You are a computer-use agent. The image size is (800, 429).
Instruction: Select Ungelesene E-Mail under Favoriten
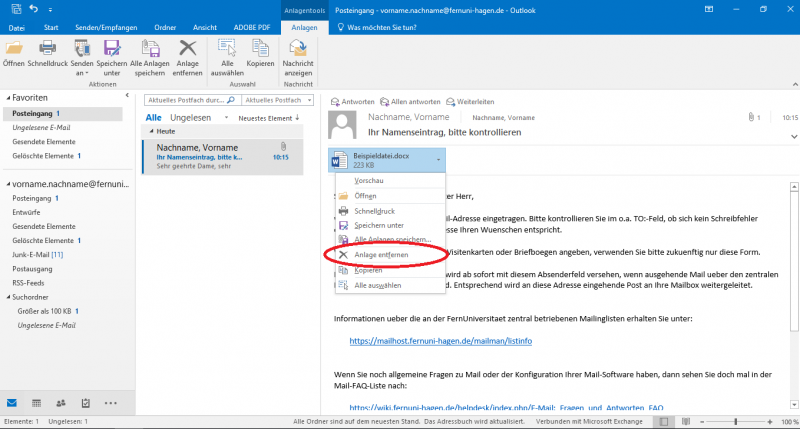(41, 128)
